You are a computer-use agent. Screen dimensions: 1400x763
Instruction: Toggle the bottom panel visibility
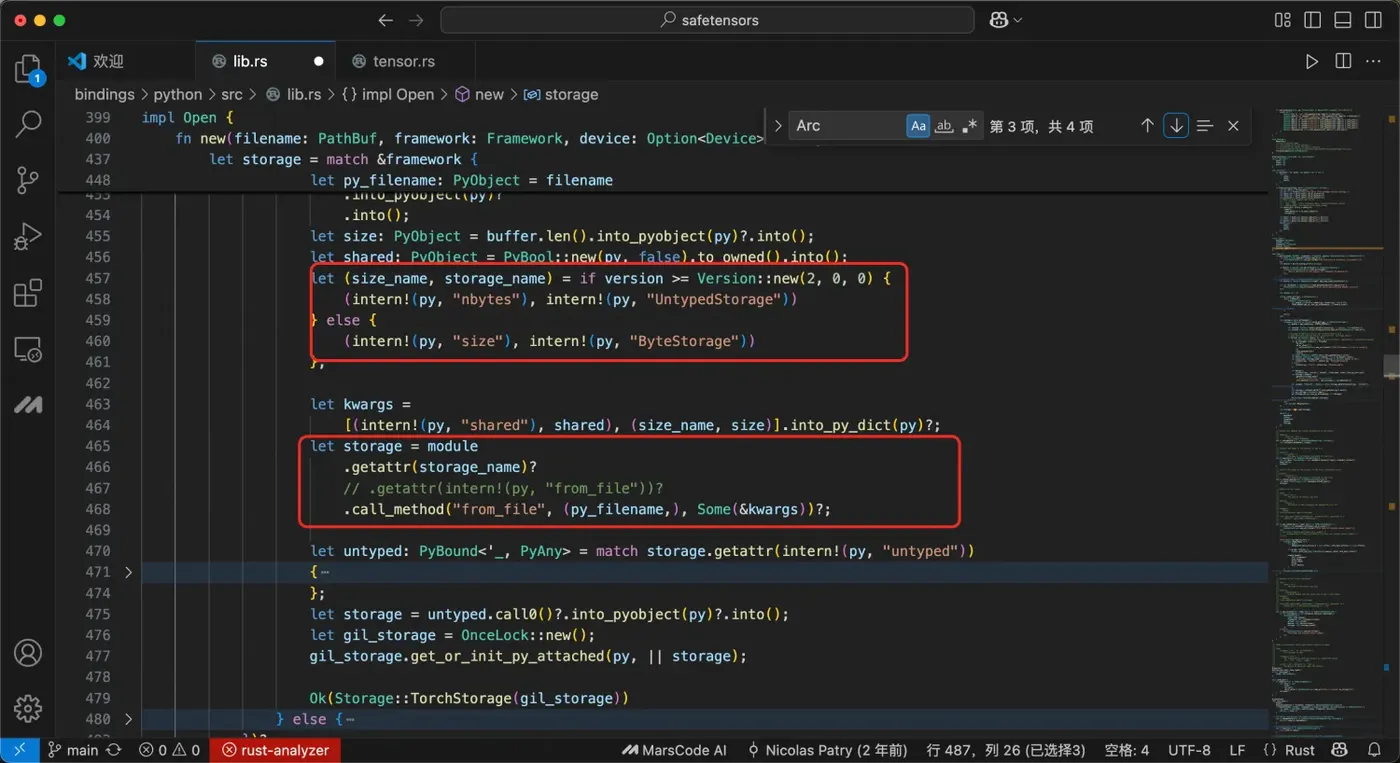point(1343,20)
